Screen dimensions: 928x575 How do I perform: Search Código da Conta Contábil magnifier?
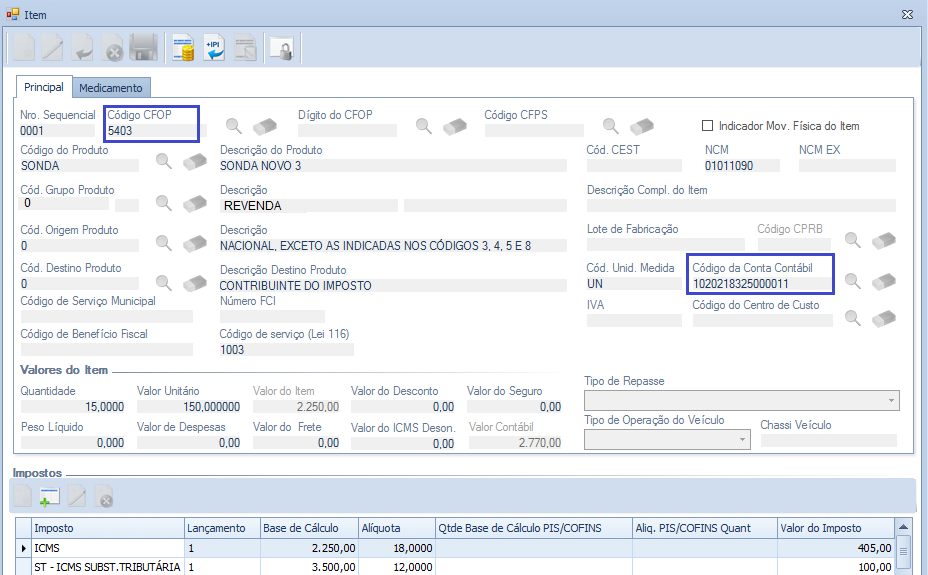pyautogui.click(x=853, y=280)
